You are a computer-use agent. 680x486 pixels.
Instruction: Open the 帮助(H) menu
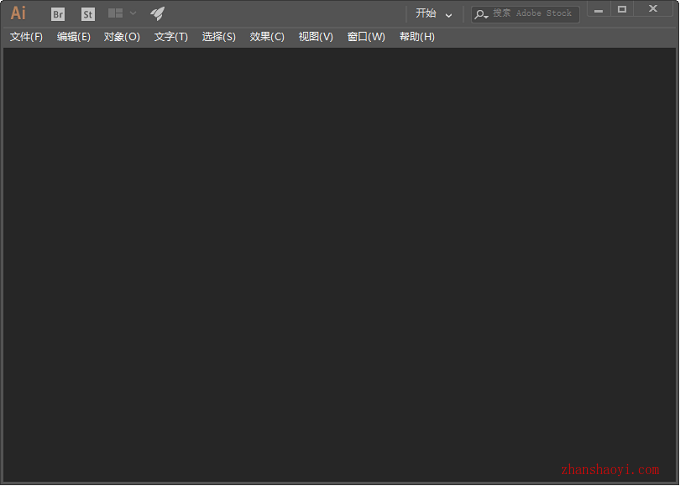click(x=417, y=37)
